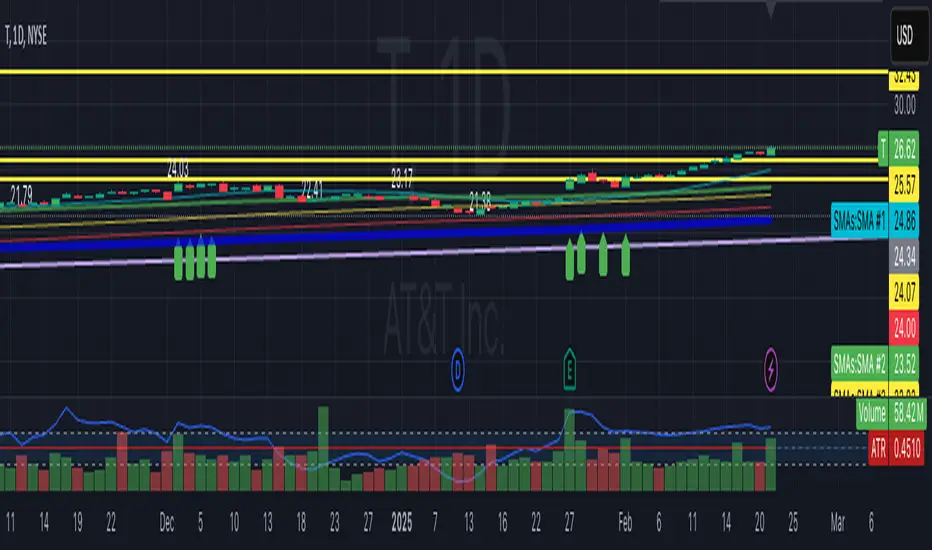Click the 2025 year label on time axis
Viewport: 932px width, 550px height.
tap(402, 523)
